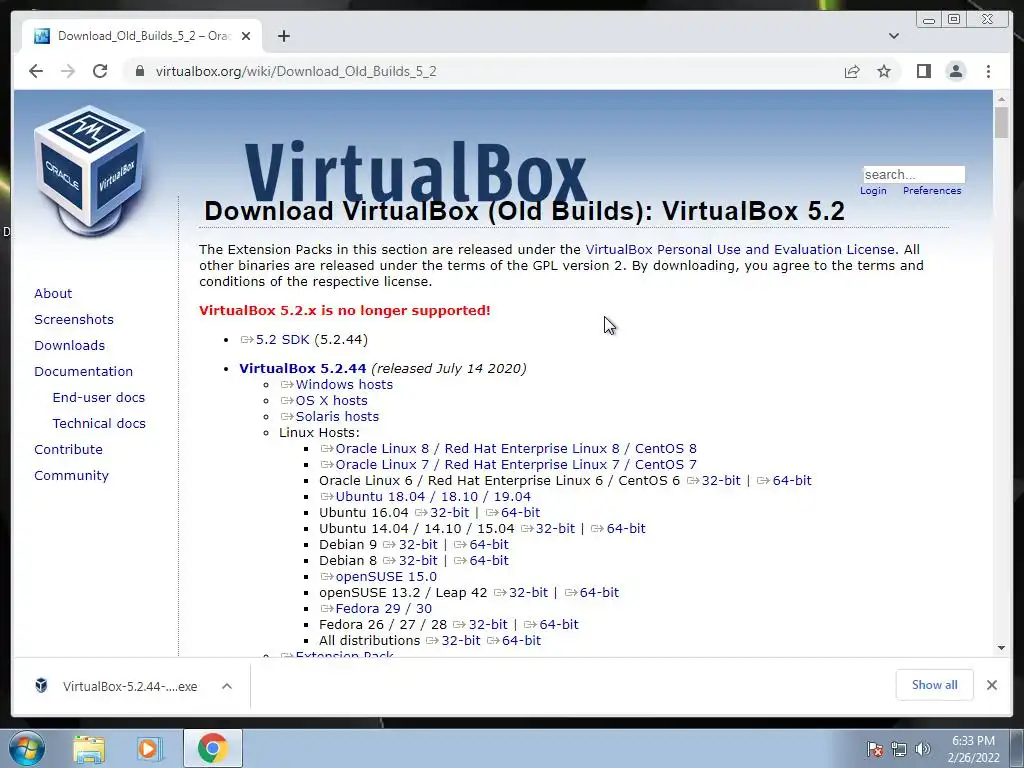The width and height of the screenshot is (1024, 768).
Task: Download Oracle Linux 6 32-bit build
Action: (721, 481)
